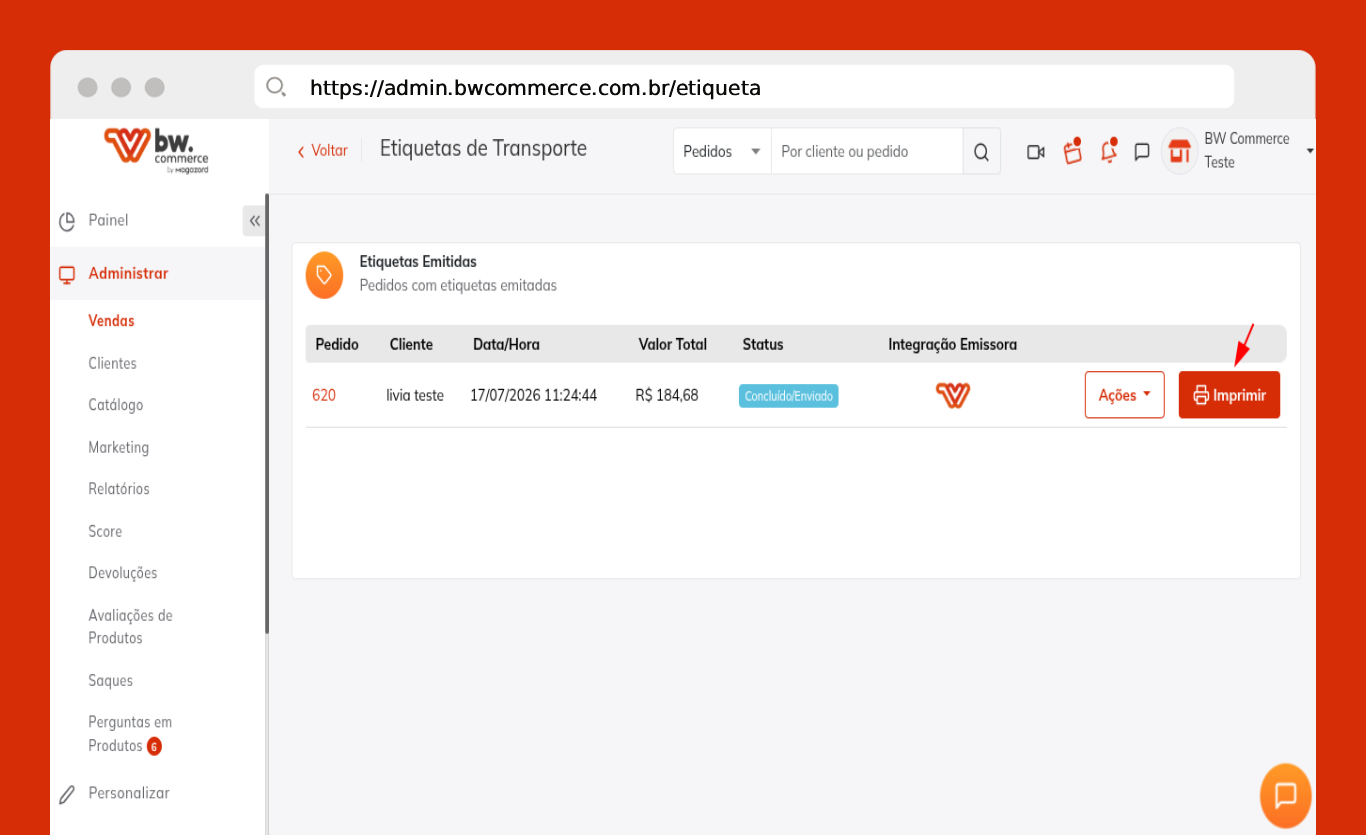Open Marketing in the sidebar
1366x835 pixels.
pyautogui.click(x=118, y=447)
